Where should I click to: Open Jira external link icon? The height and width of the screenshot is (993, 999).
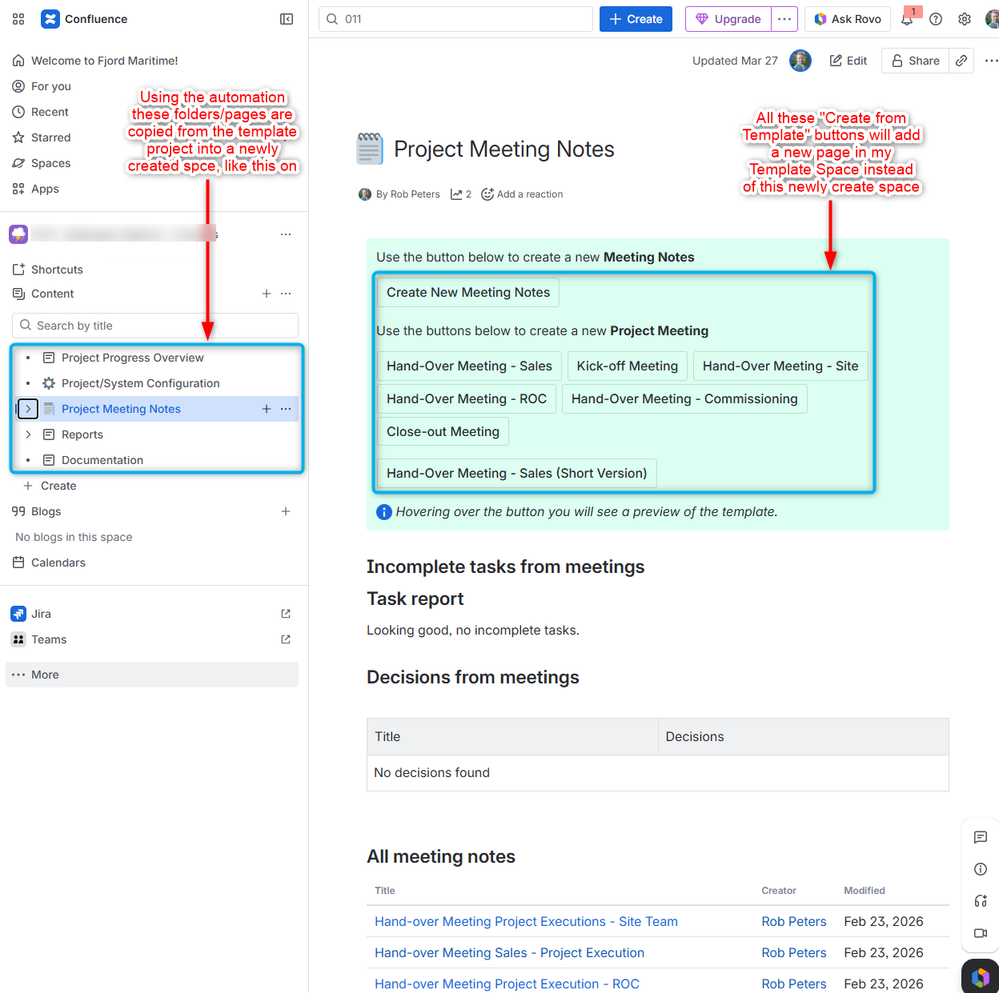point(285,614)
